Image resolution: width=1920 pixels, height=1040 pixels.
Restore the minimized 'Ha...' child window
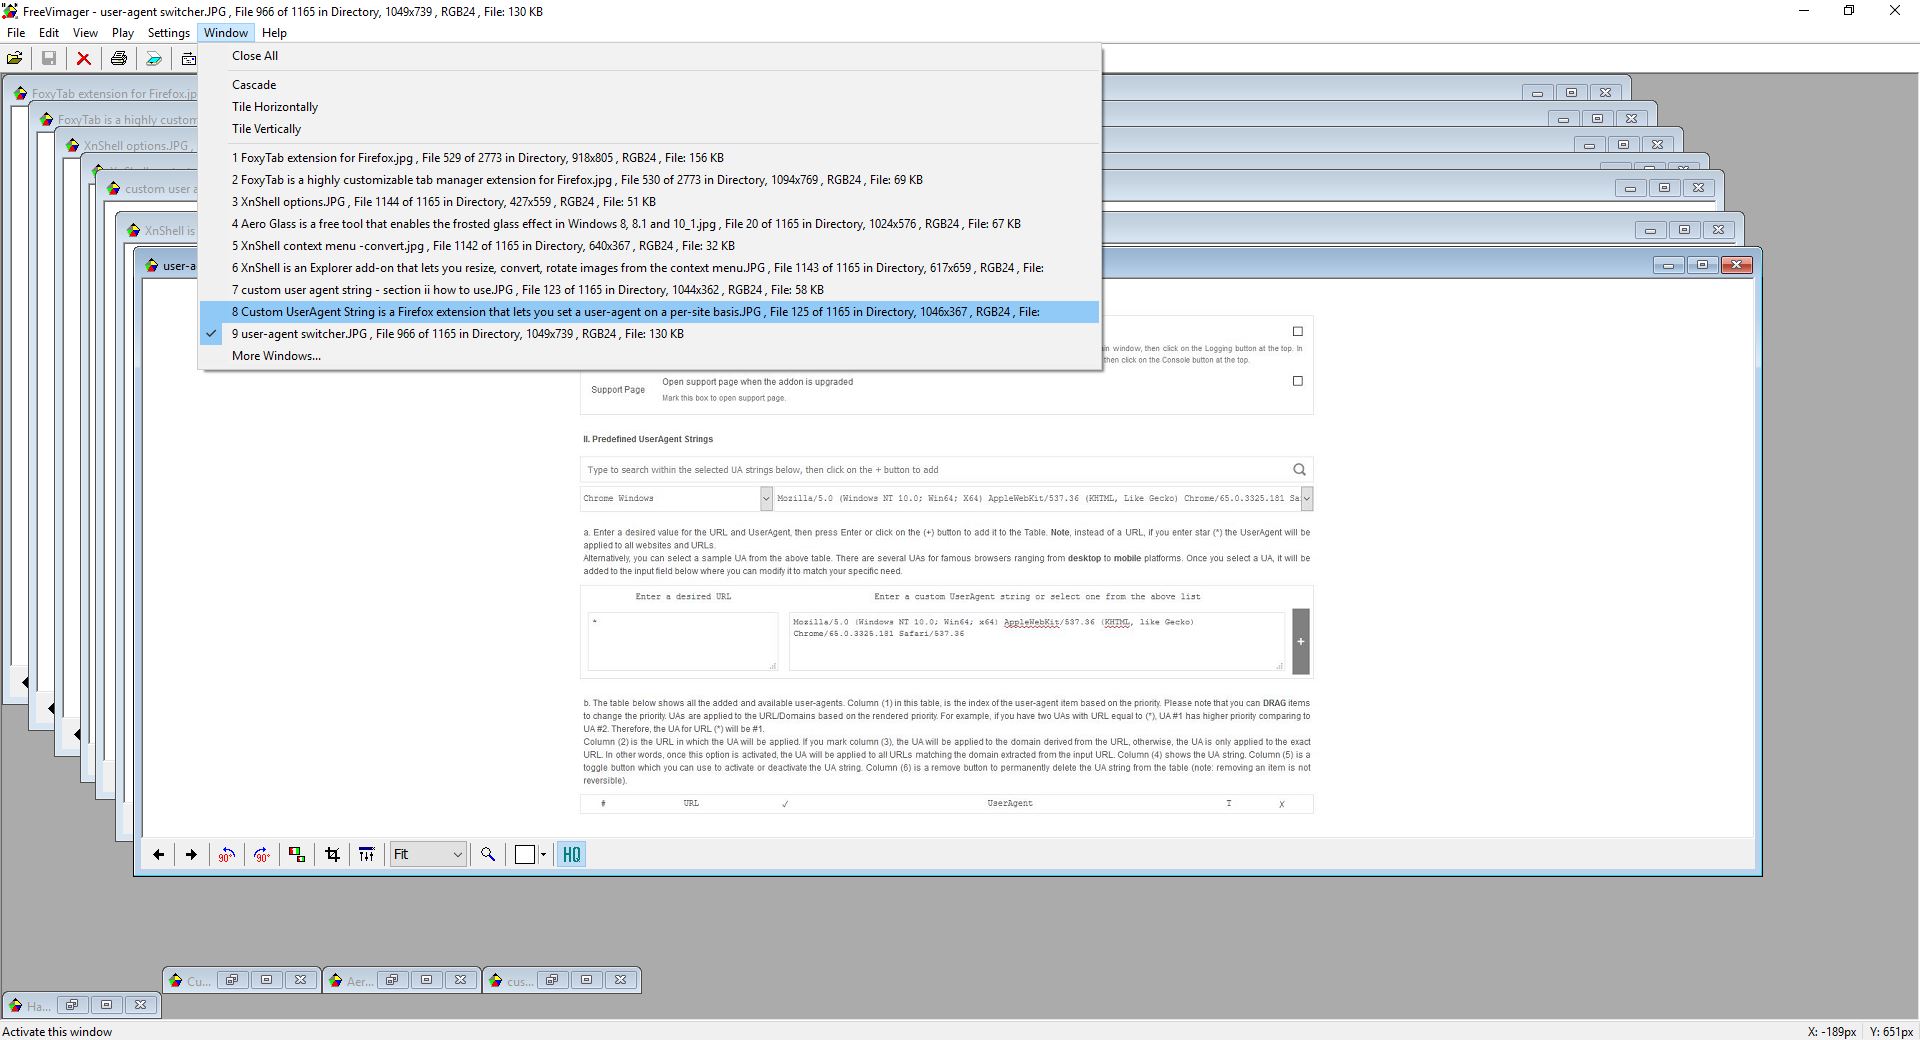click(x=72, y=1005)
